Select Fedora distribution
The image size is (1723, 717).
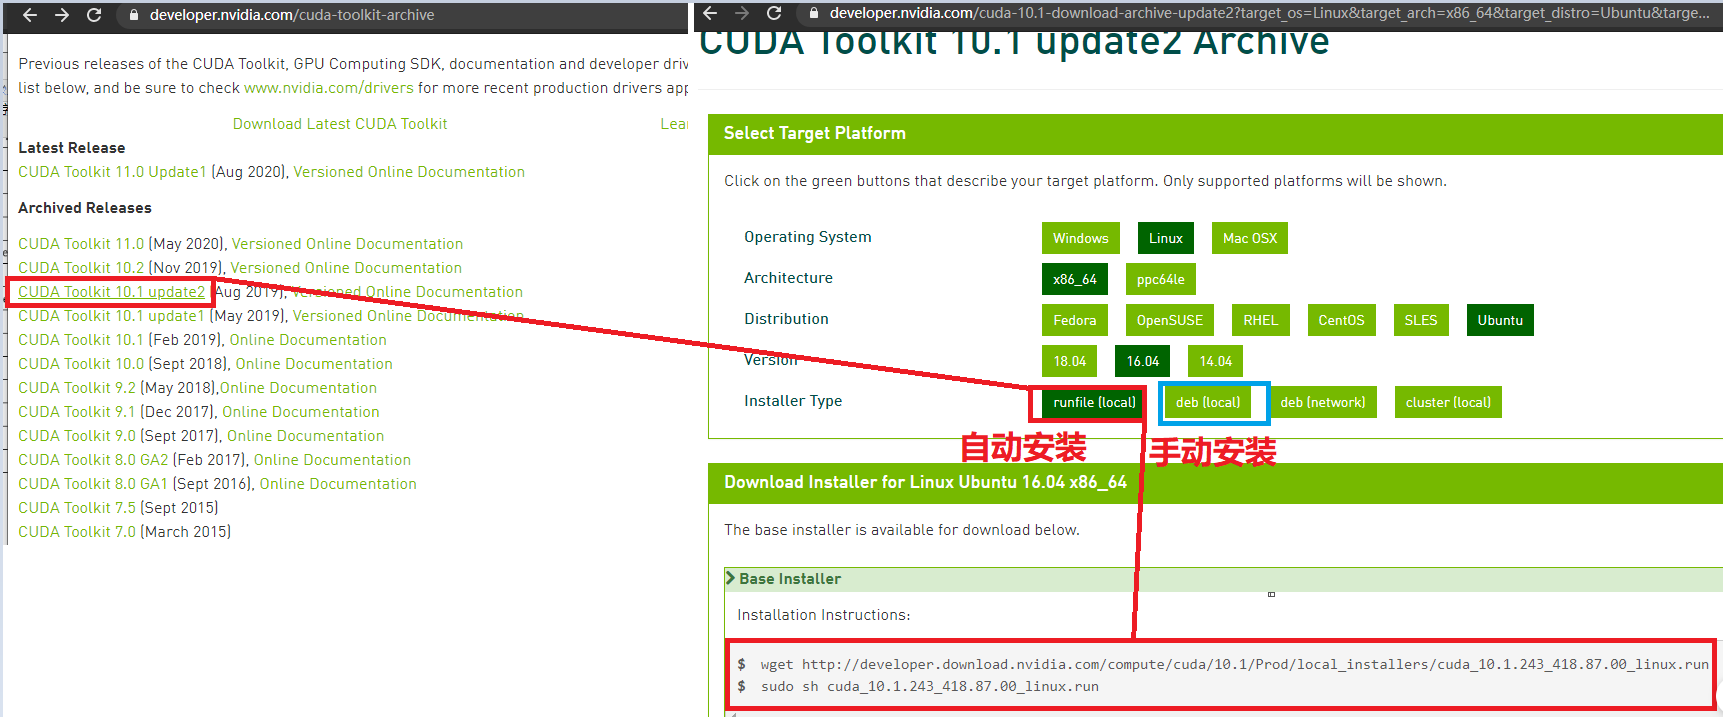pyautogui.click(x=1074, y=320)
